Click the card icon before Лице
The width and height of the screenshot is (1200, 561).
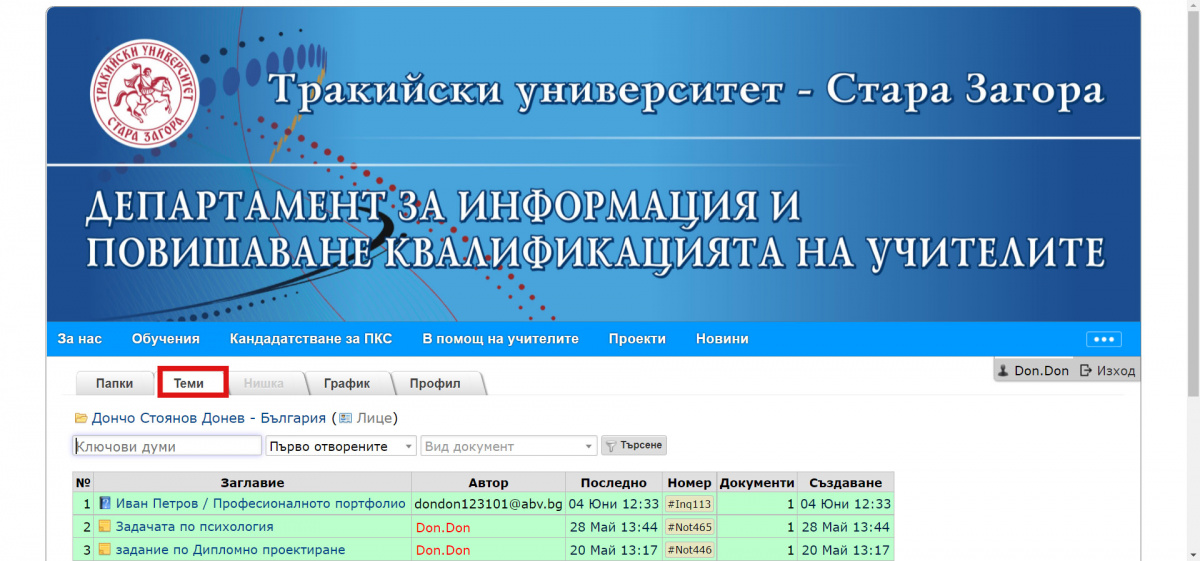point(346,418)
